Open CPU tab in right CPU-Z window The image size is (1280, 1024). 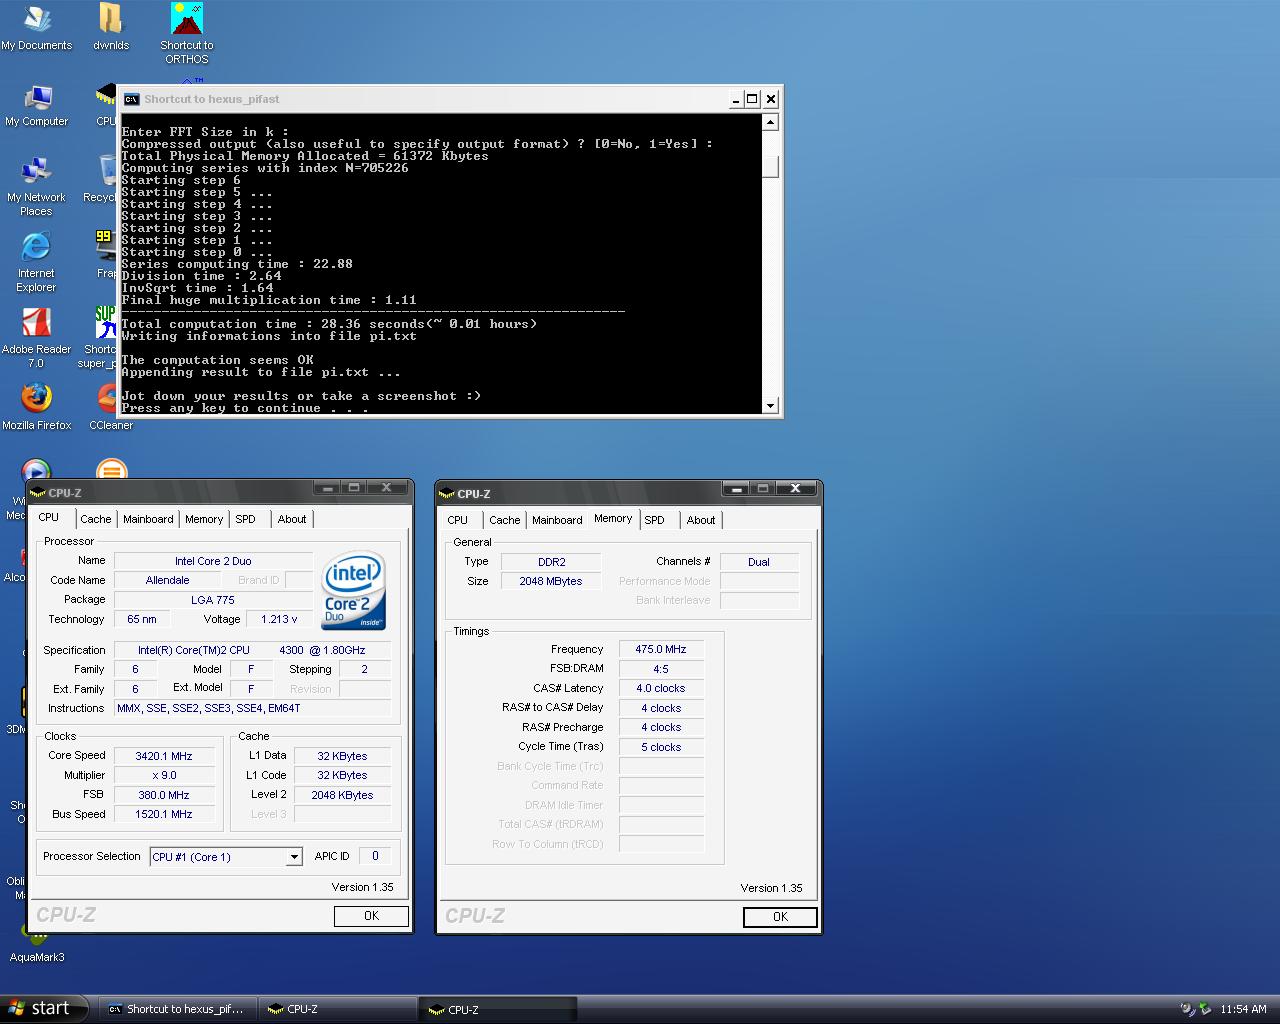[458, 520]
